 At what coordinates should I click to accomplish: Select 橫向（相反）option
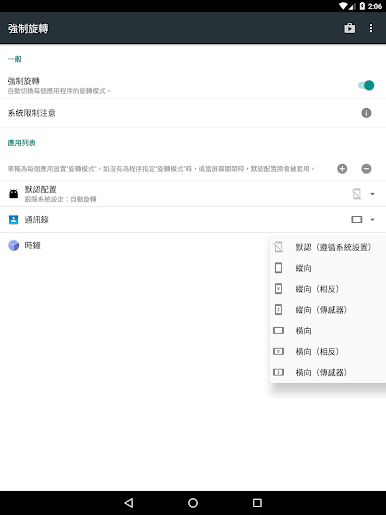coord(328,351)
